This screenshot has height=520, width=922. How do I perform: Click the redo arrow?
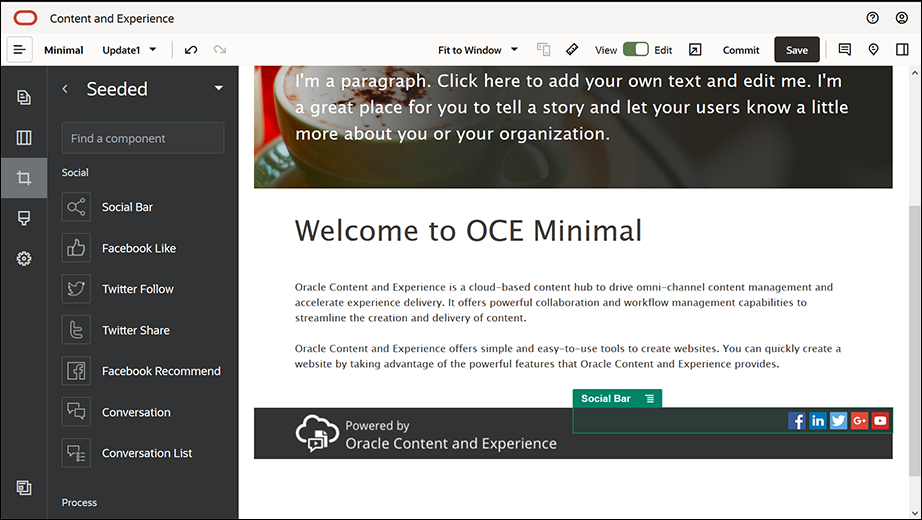[220, 50]
